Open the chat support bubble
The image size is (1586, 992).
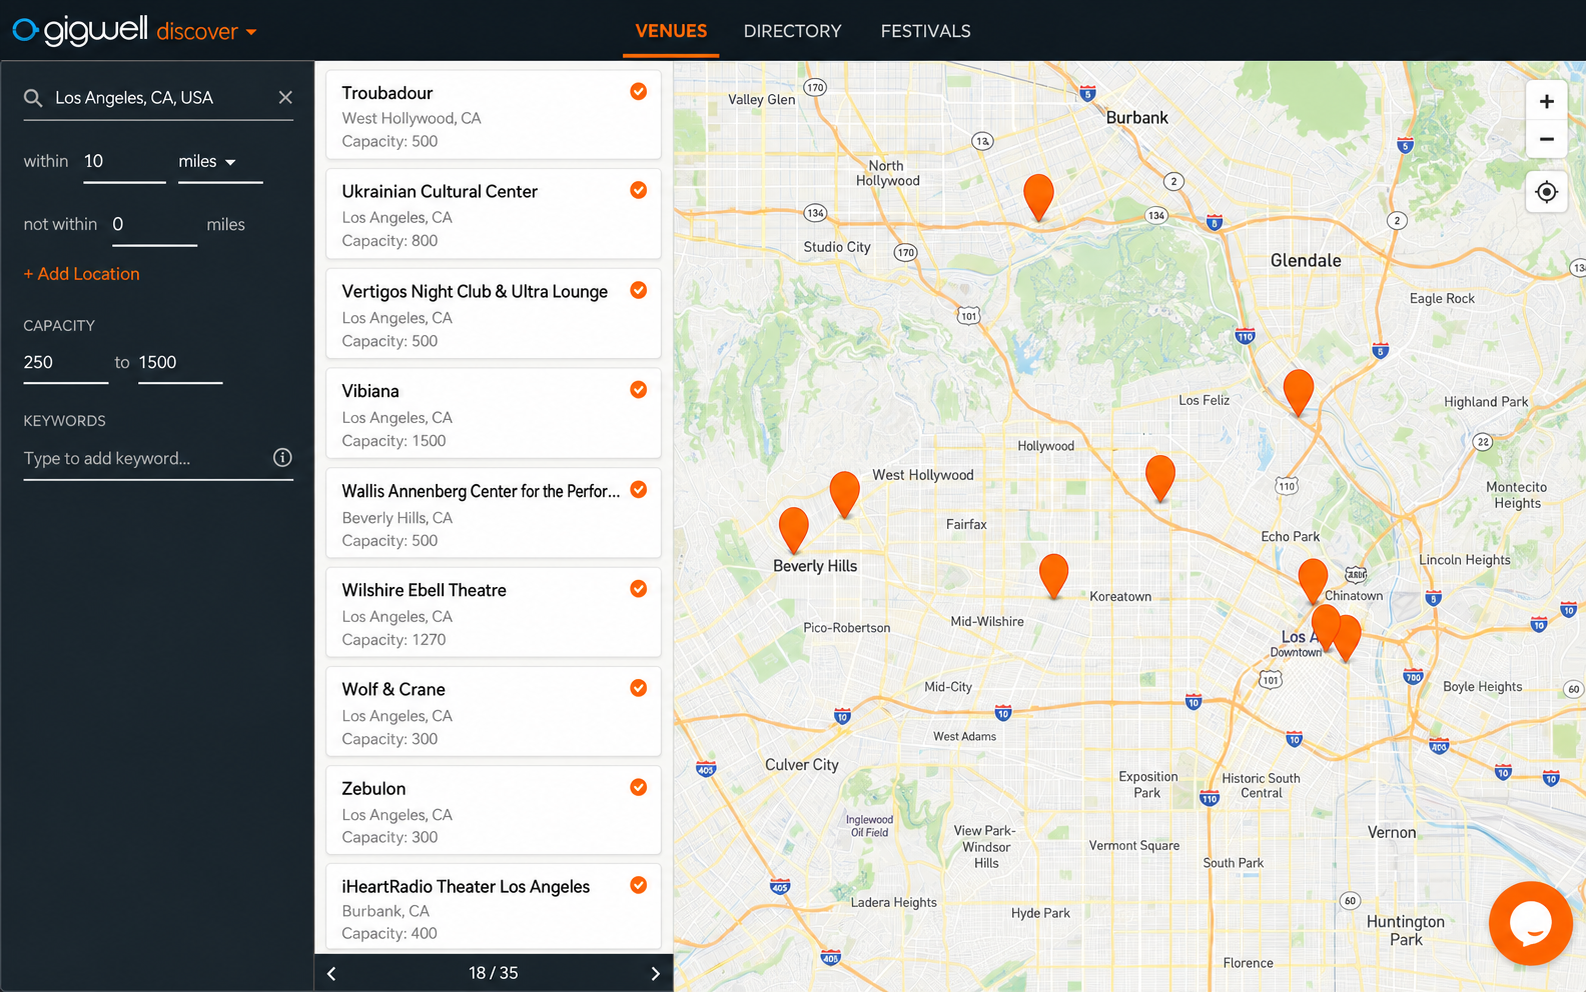(1530, 923)
